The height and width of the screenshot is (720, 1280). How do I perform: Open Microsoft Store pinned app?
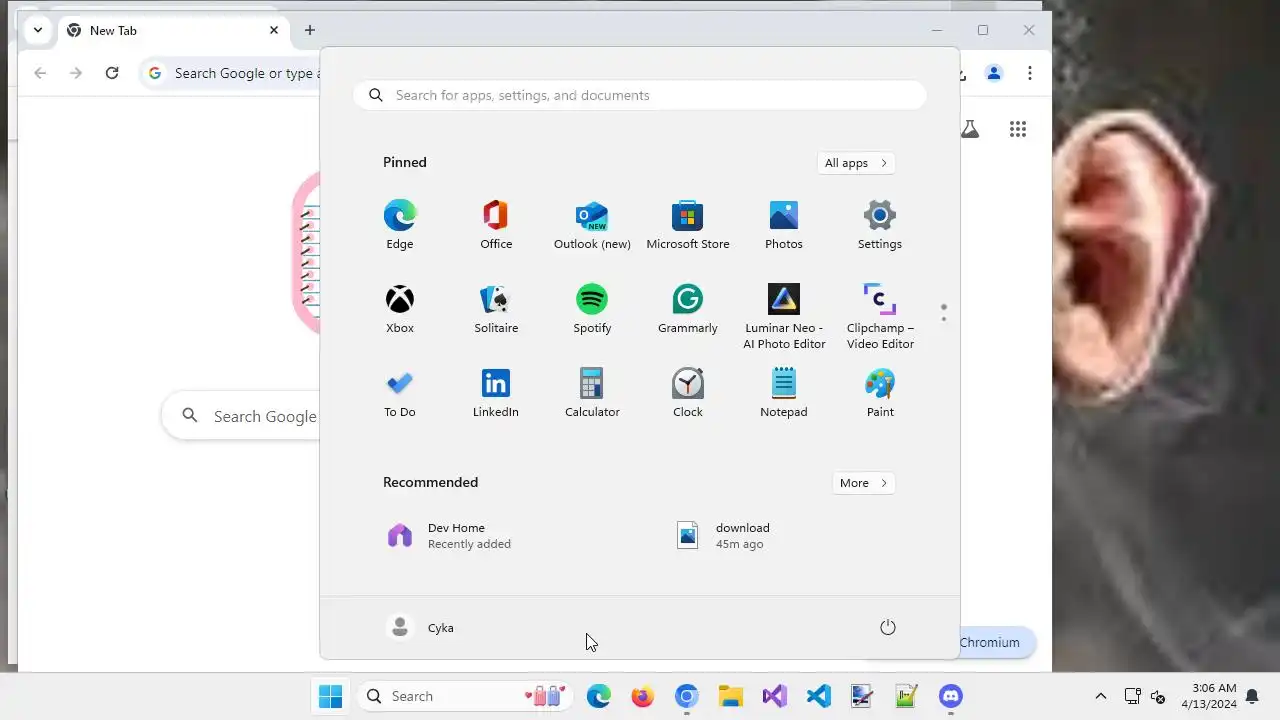click(688, 225)
